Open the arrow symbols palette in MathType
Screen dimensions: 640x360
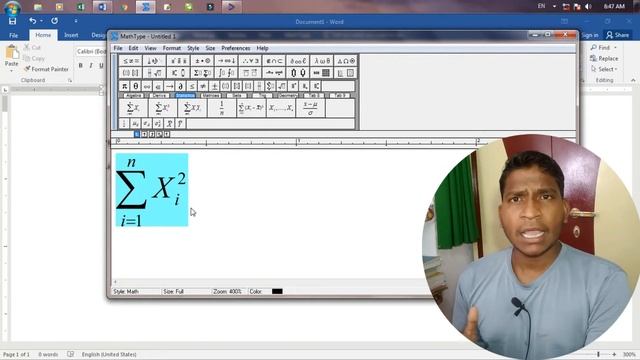pos(226,61)
